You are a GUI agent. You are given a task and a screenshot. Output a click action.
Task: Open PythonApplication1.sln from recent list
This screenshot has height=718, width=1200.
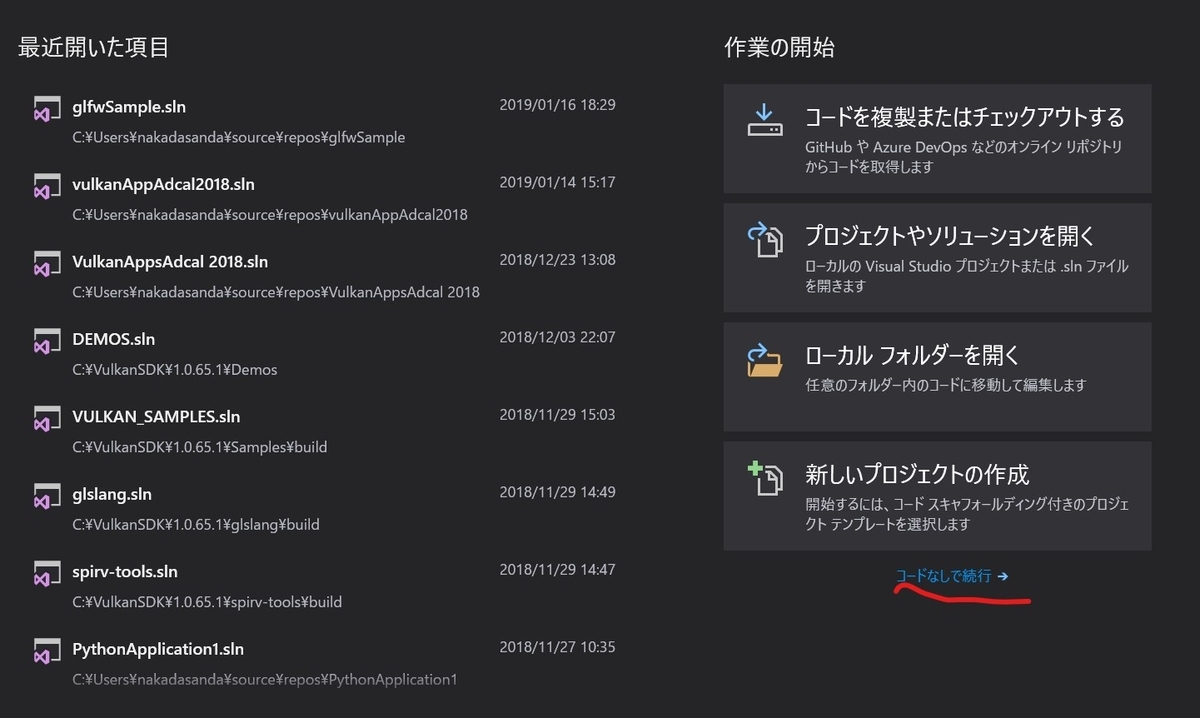324,663
